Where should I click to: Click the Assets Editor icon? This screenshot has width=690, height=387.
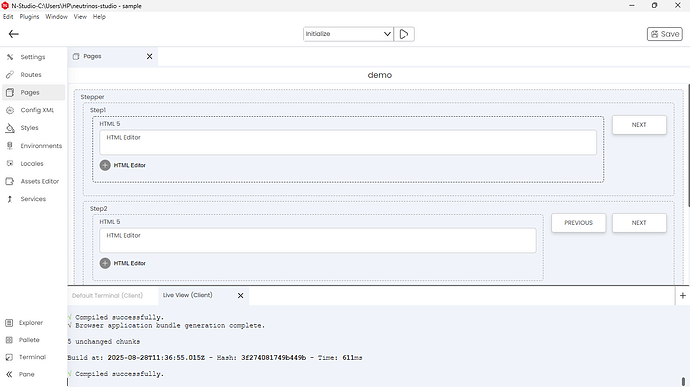coord(10,181)
